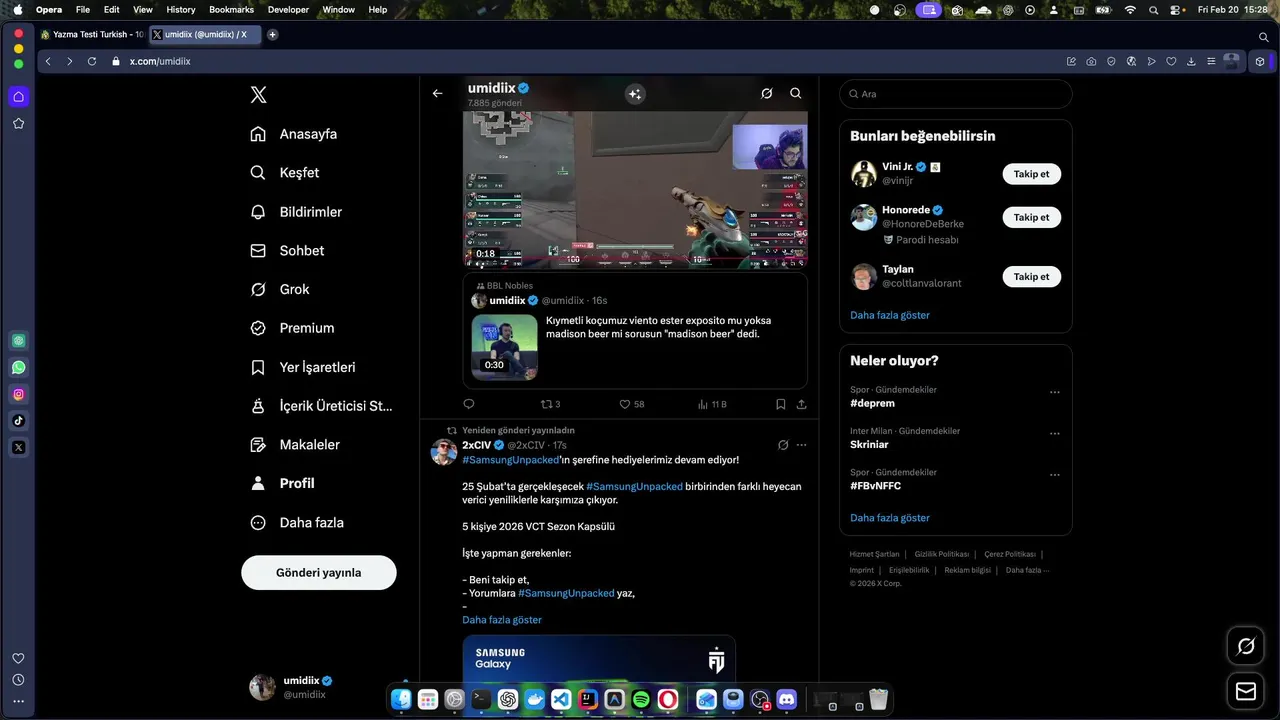The height and width of the screenshot is (720, 1280).
Task: Open Discord from the Dock
Action: click(x=787, y=699)
